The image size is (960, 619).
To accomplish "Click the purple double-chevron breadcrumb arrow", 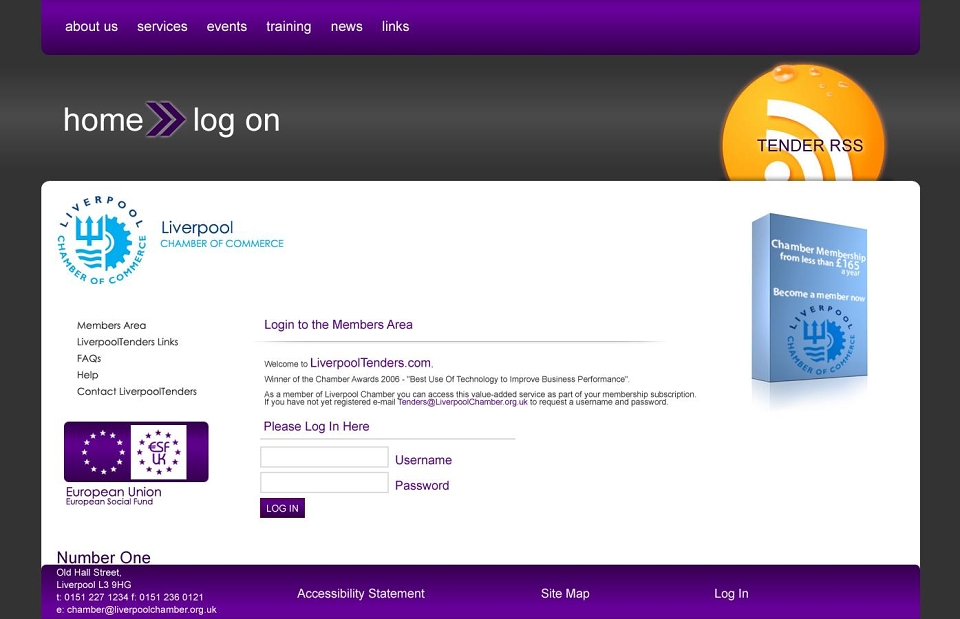I will pos(166,119).
